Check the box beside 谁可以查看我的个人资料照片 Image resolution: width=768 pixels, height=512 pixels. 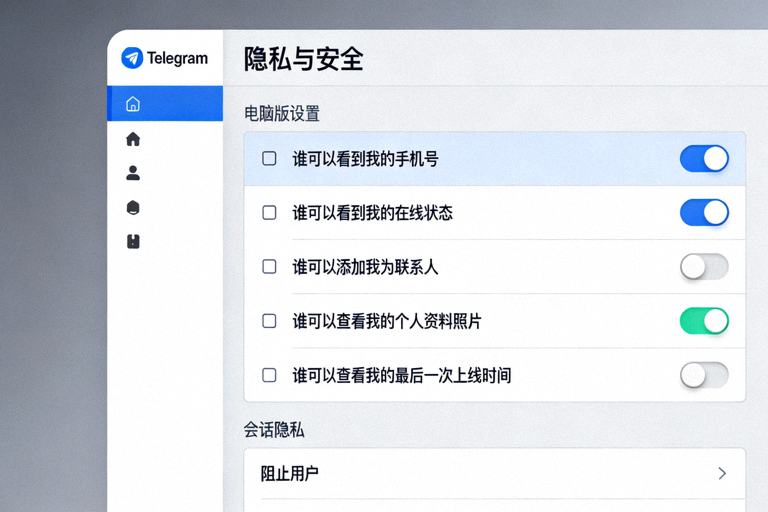coord(269,321)
